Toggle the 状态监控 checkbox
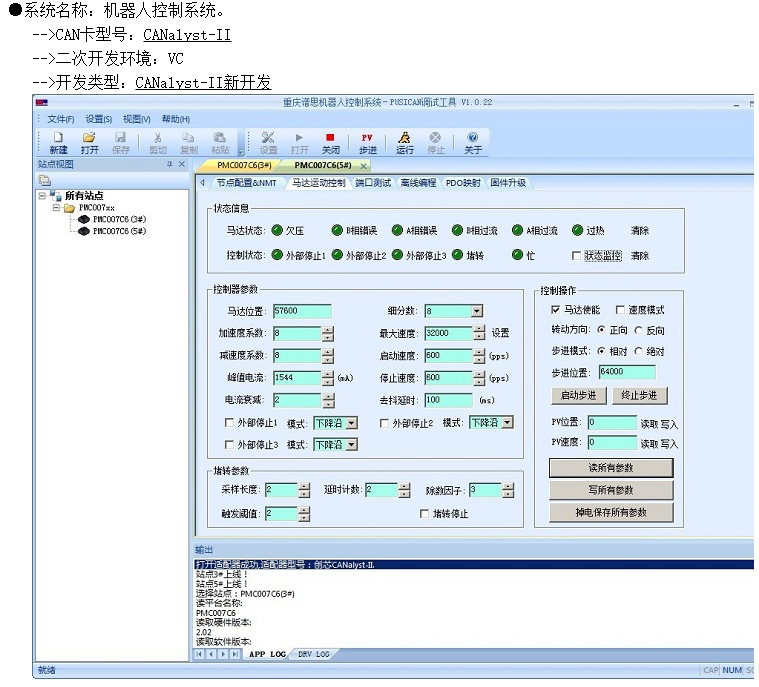 [576, 255]
